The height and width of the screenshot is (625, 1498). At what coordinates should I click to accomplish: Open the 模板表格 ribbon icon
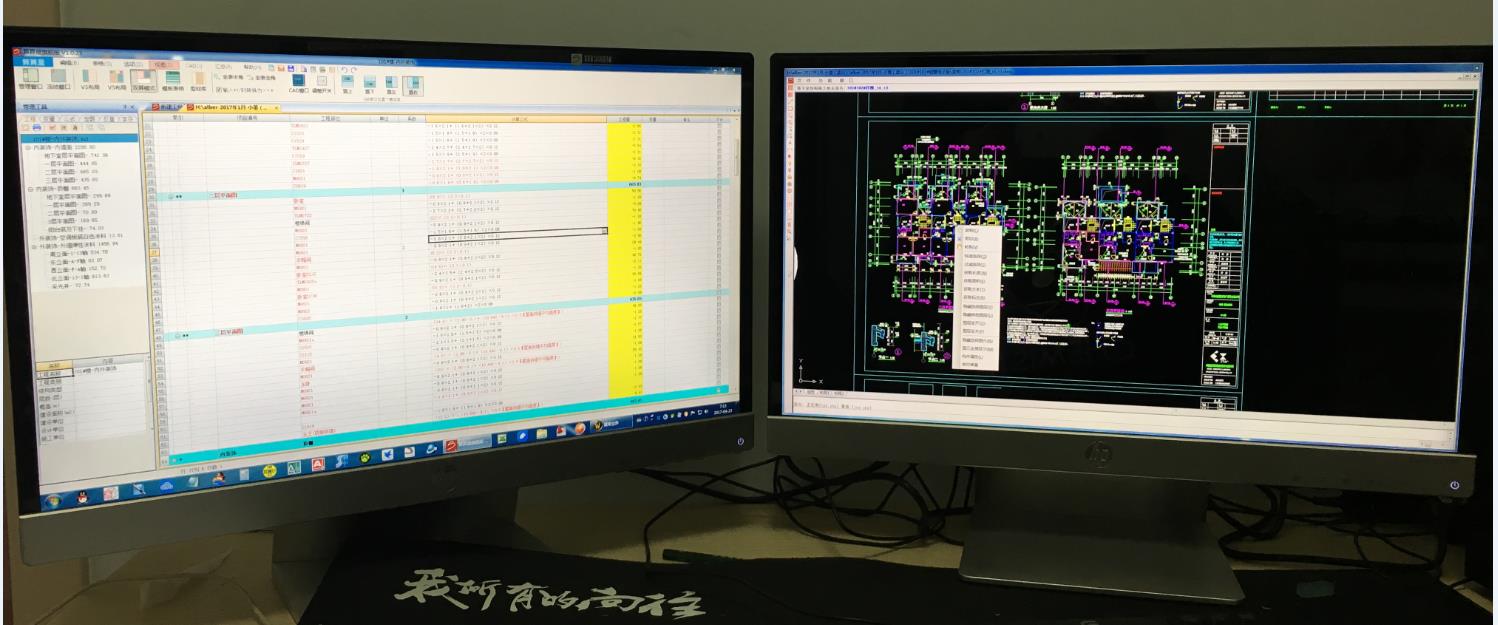pyautogui.click(x=173, y=80)
